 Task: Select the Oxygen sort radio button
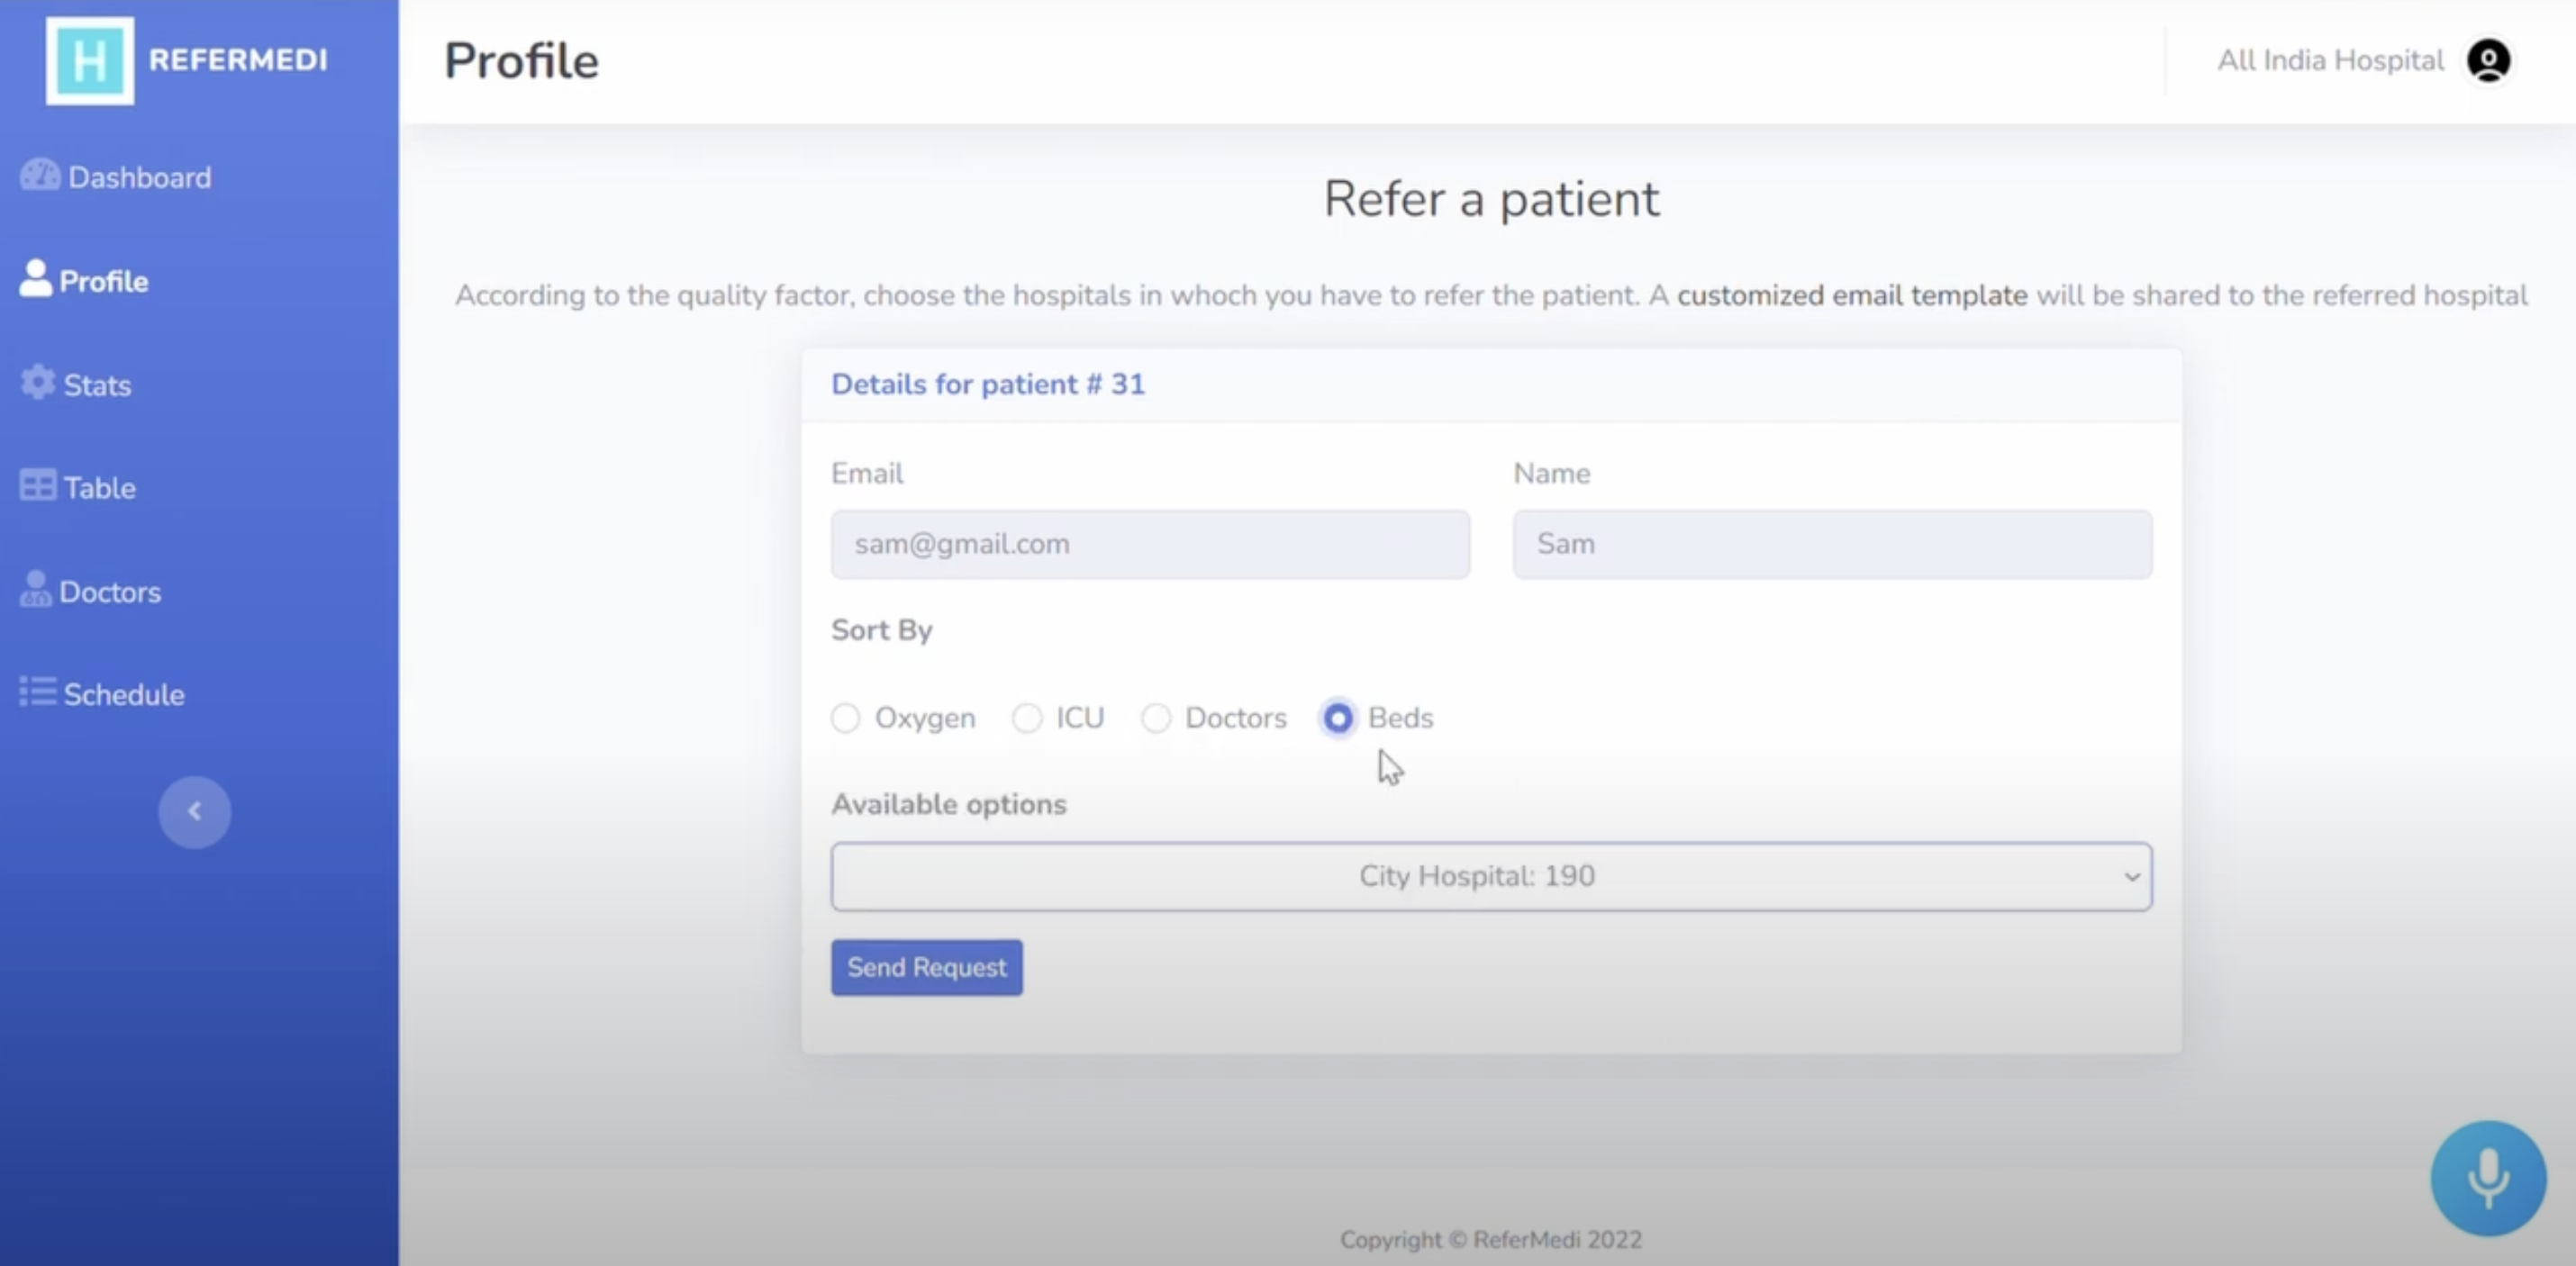click(x=845, y=718)
